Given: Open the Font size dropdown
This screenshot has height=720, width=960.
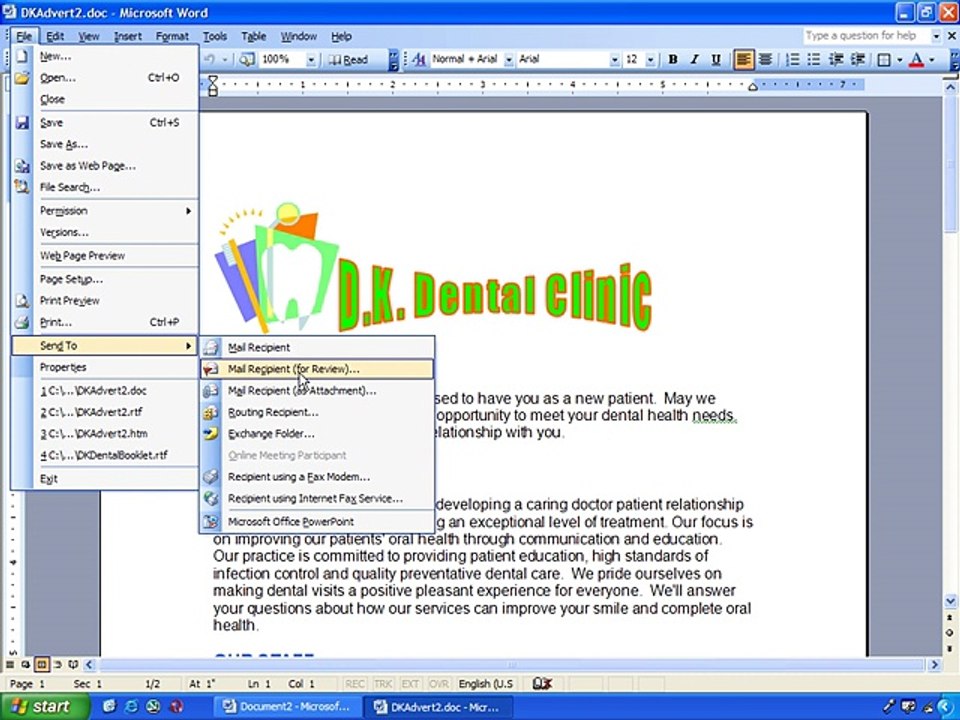Looking at the screenshot, I should (x=650, y=59).
